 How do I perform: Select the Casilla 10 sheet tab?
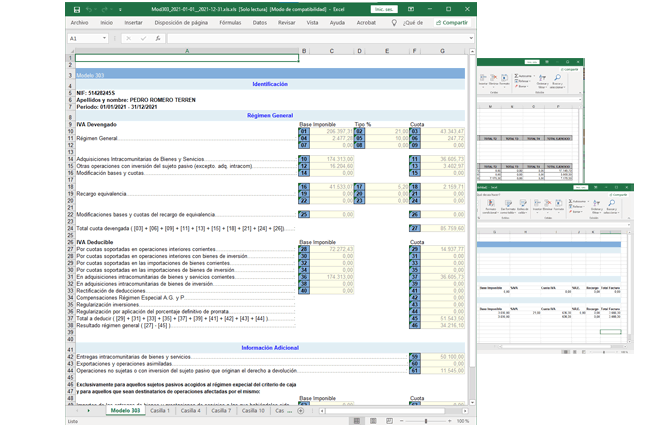click(254, 410)
